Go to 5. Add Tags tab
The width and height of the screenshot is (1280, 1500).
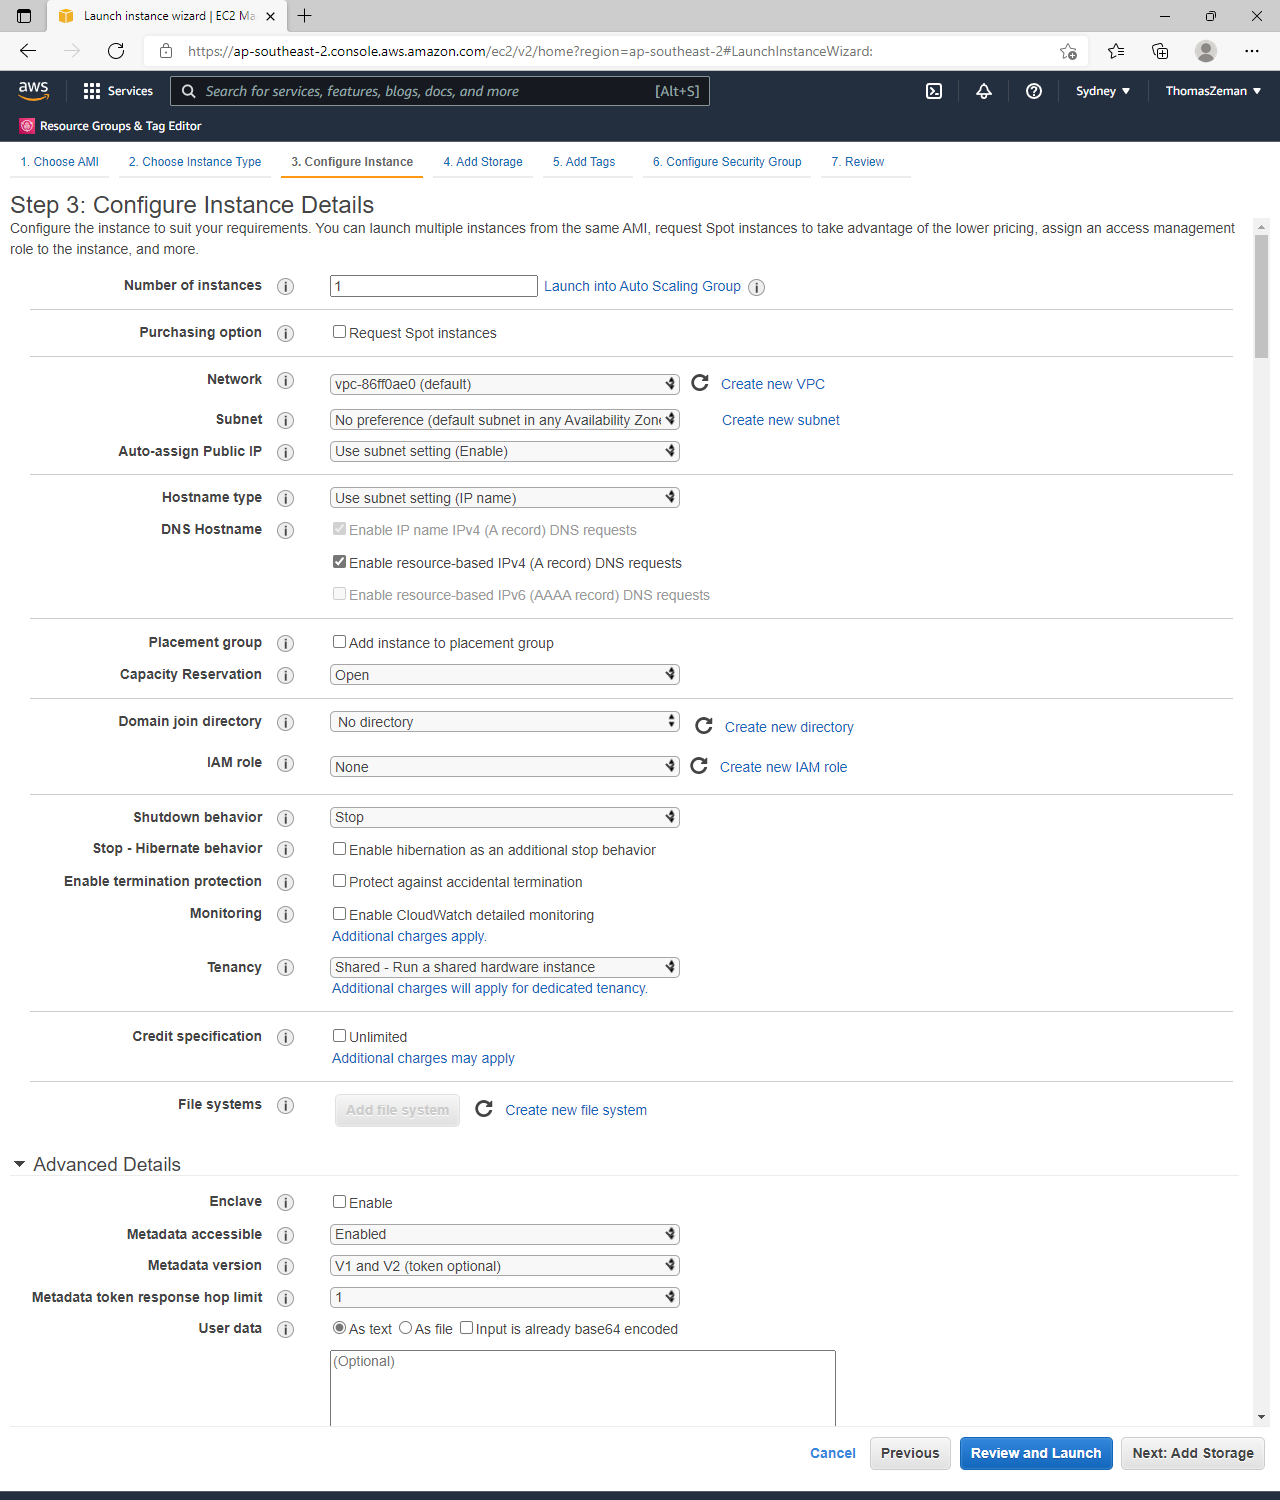tap(584, 162)
